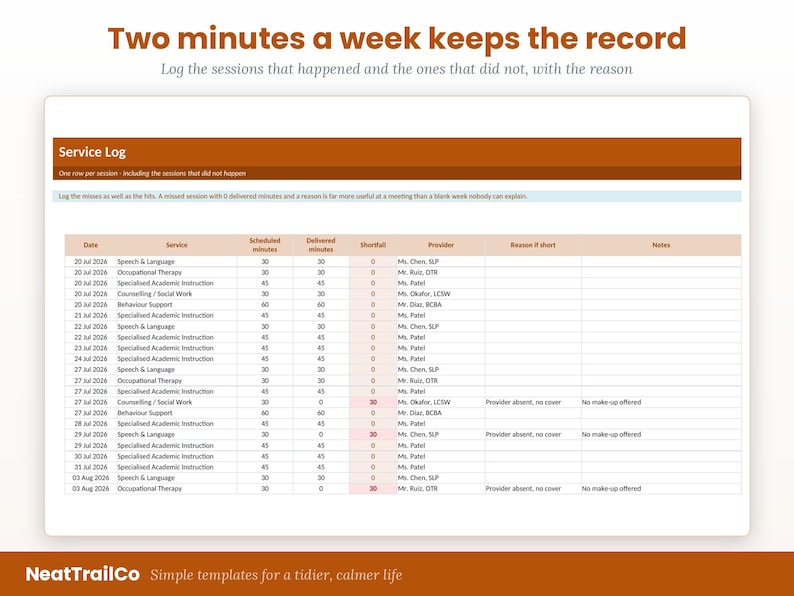The image size is (794, 596).
Task: Click the 'Log the misses as well' info banner
Action: click(x=397, y=196)
